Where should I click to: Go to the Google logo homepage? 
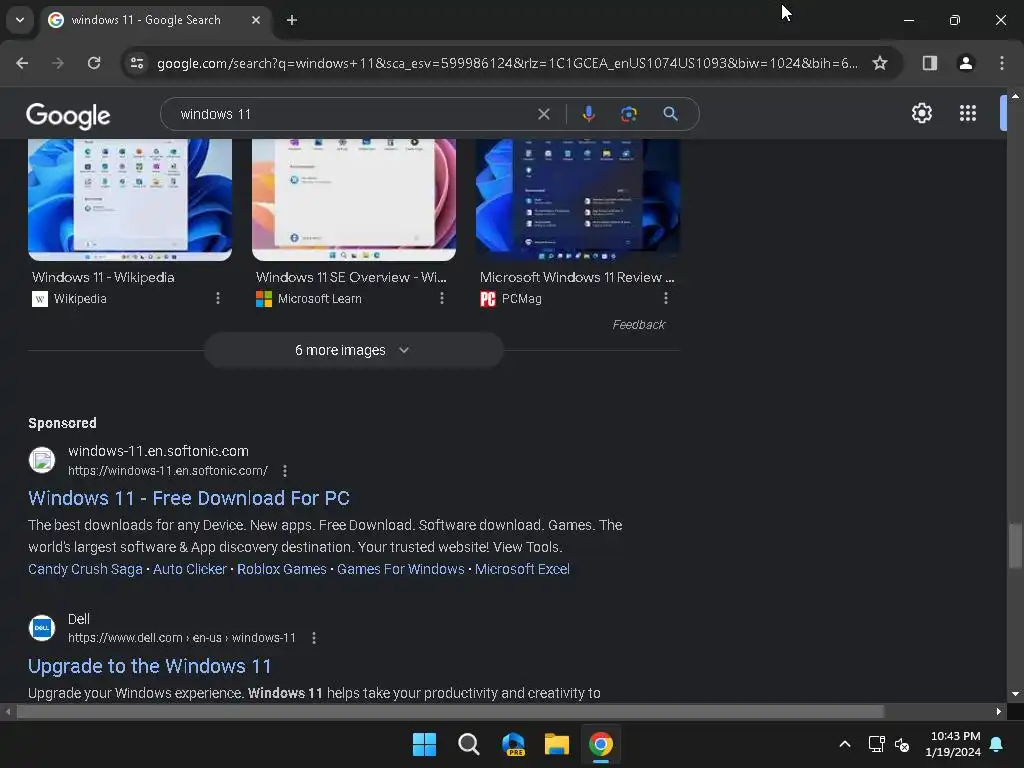tap(68, 116)
